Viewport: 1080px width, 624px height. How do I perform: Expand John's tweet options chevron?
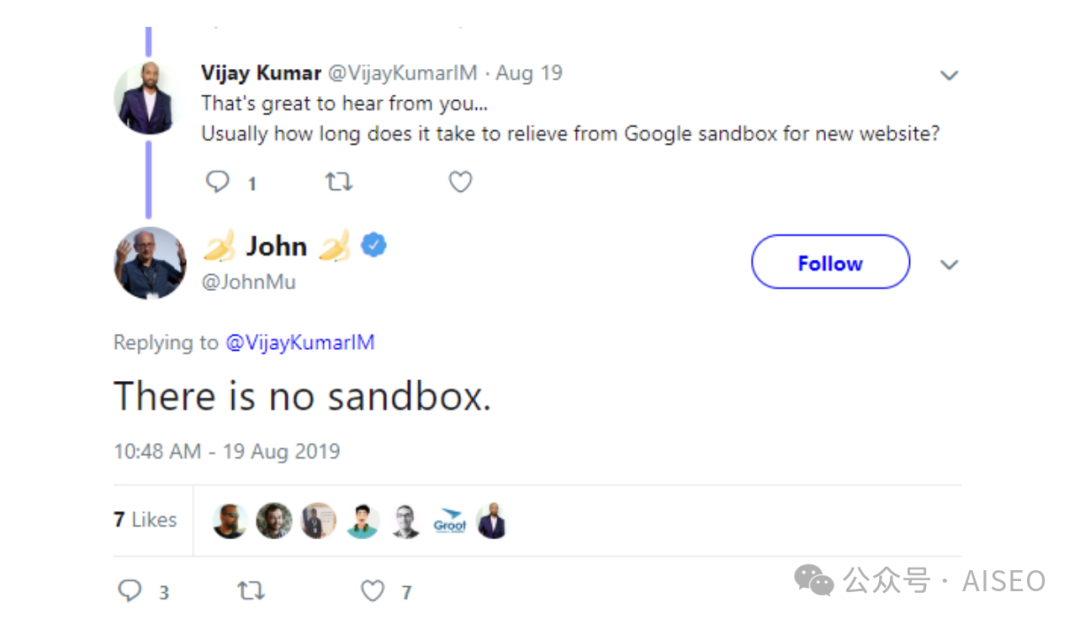[x=949, y=265]
